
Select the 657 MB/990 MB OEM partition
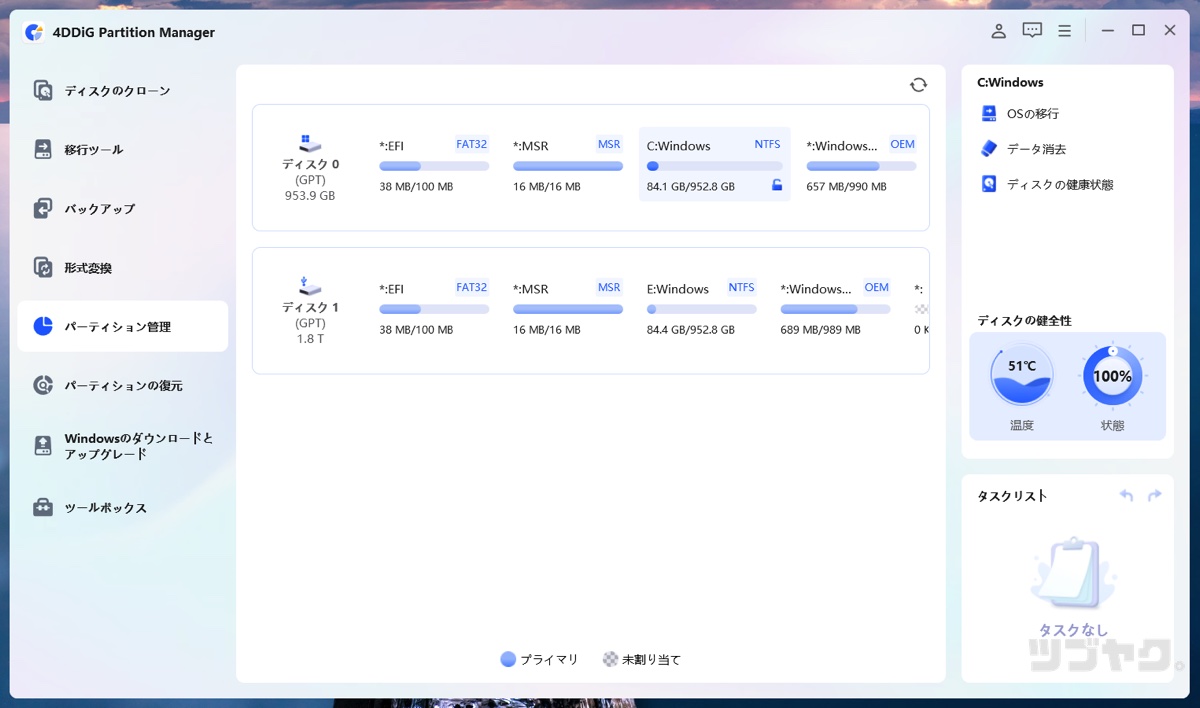861,165
